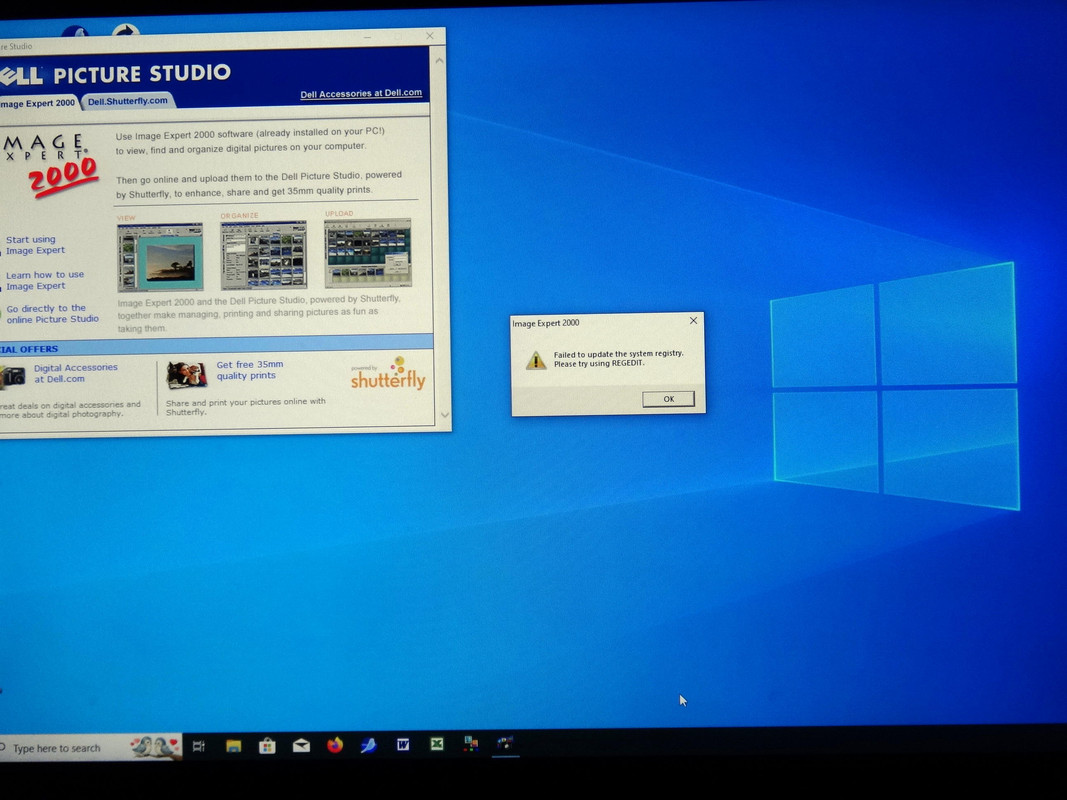Click the warning icon in the error dialog
This screenshot has width=1067, height=800.
point(536,360)
